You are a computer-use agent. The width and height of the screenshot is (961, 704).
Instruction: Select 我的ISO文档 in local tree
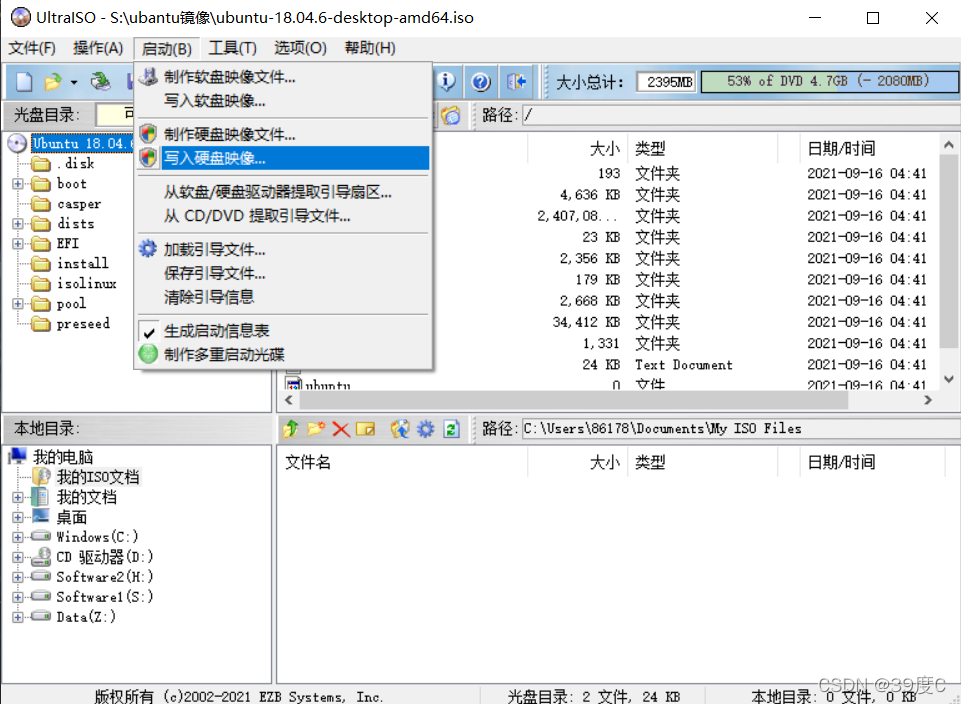pyautogui.click(x=98, y=477)
